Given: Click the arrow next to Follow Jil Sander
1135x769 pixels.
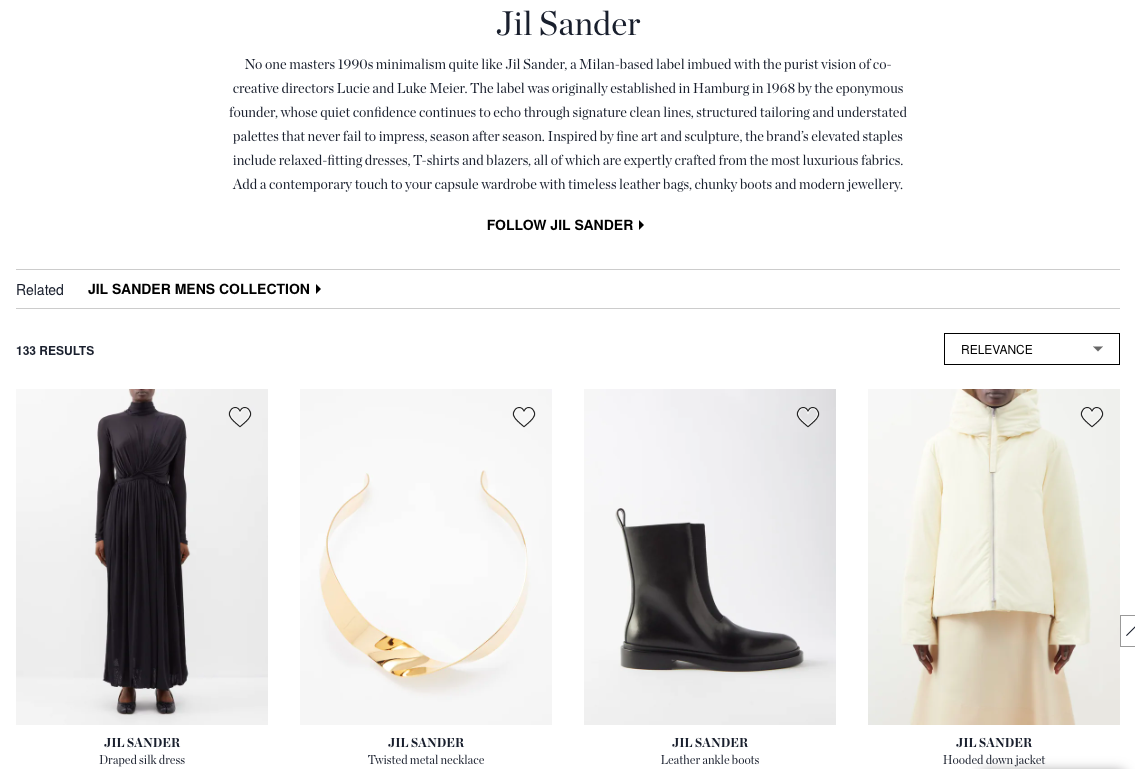Looking at the screenshot, I should [641, 225].
